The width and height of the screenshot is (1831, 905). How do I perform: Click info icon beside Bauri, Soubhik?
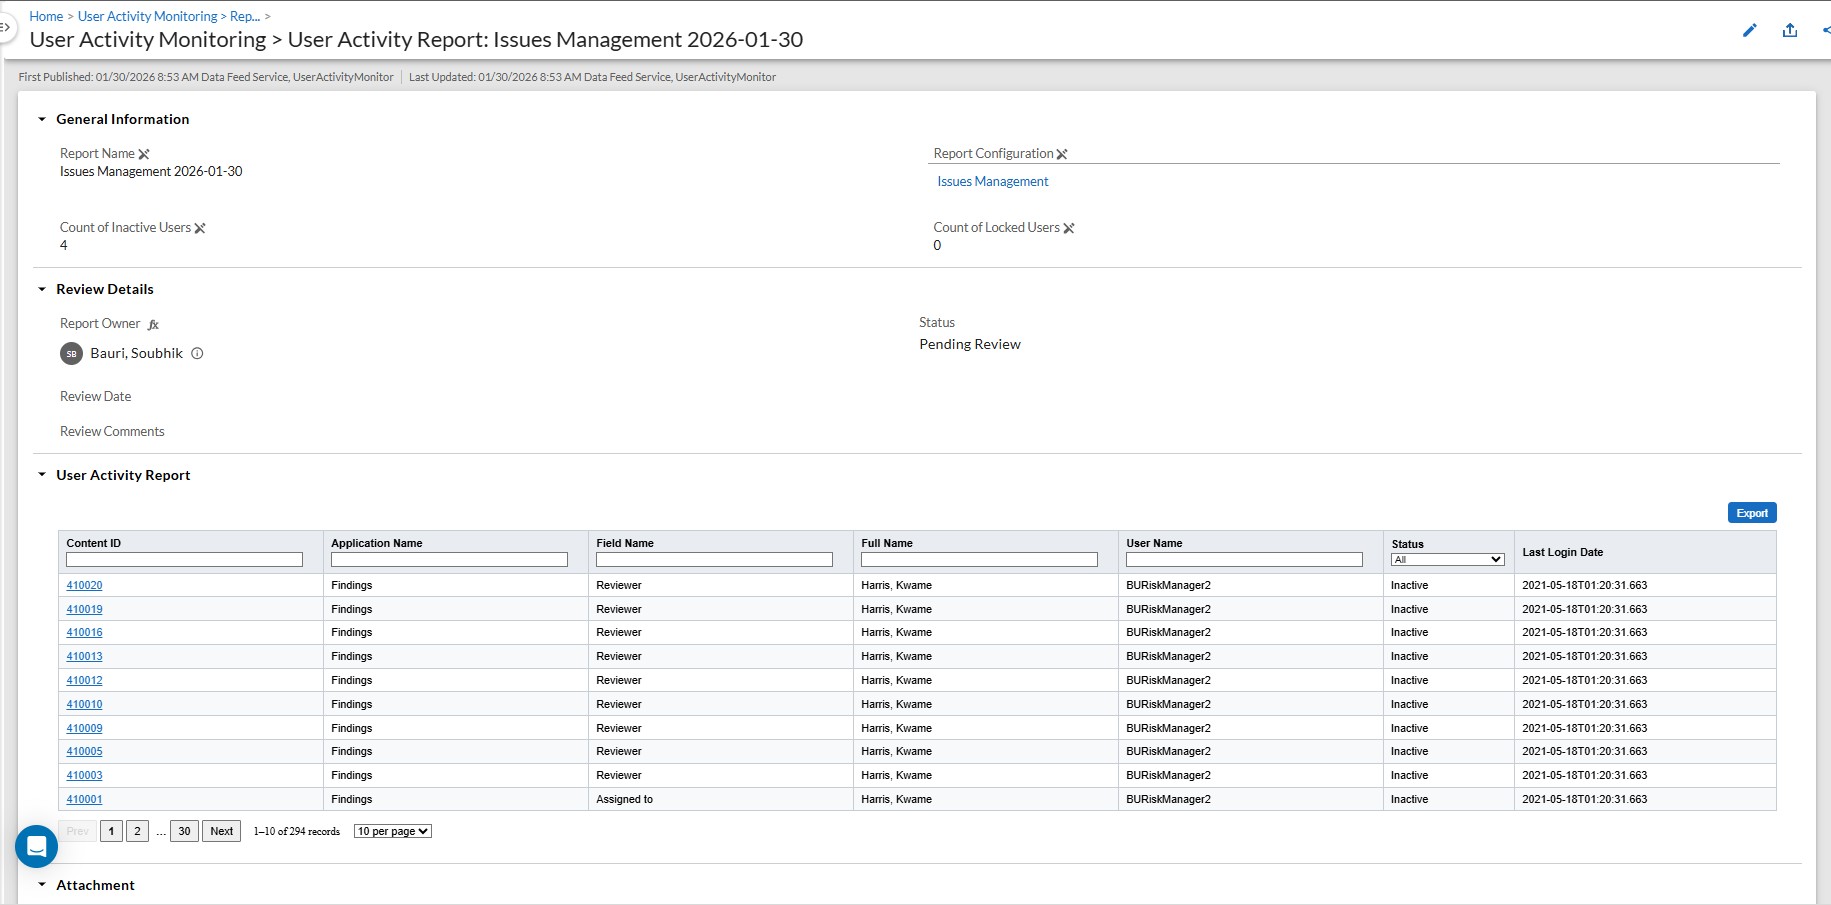(197, 353)
